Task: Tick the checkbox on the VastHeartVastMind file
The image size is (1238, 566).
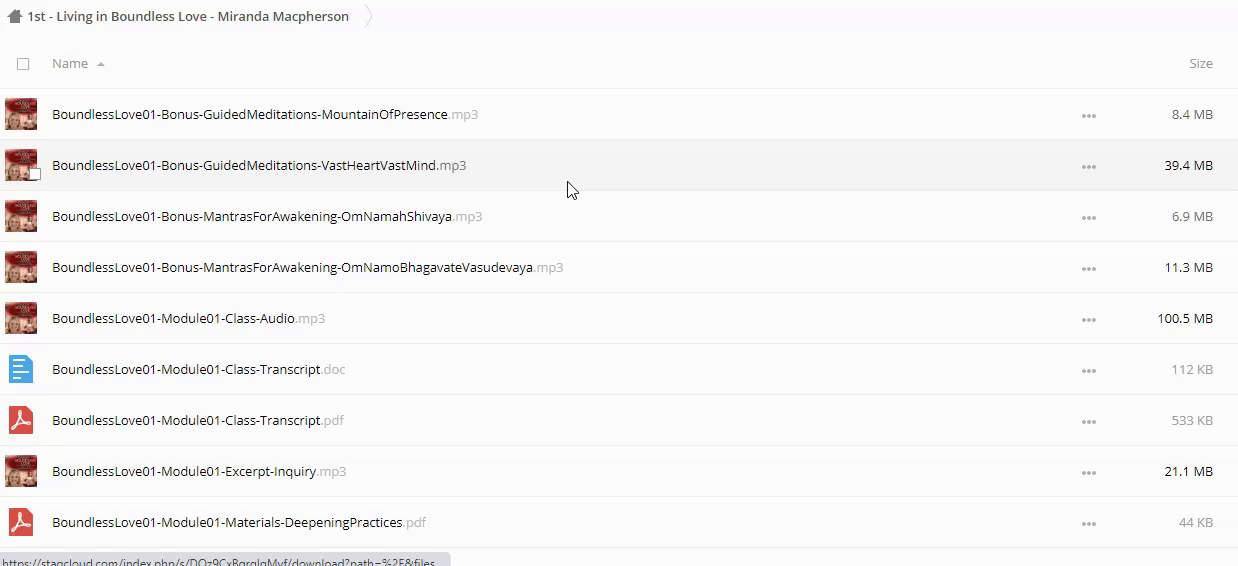Action: click(34, 174)
